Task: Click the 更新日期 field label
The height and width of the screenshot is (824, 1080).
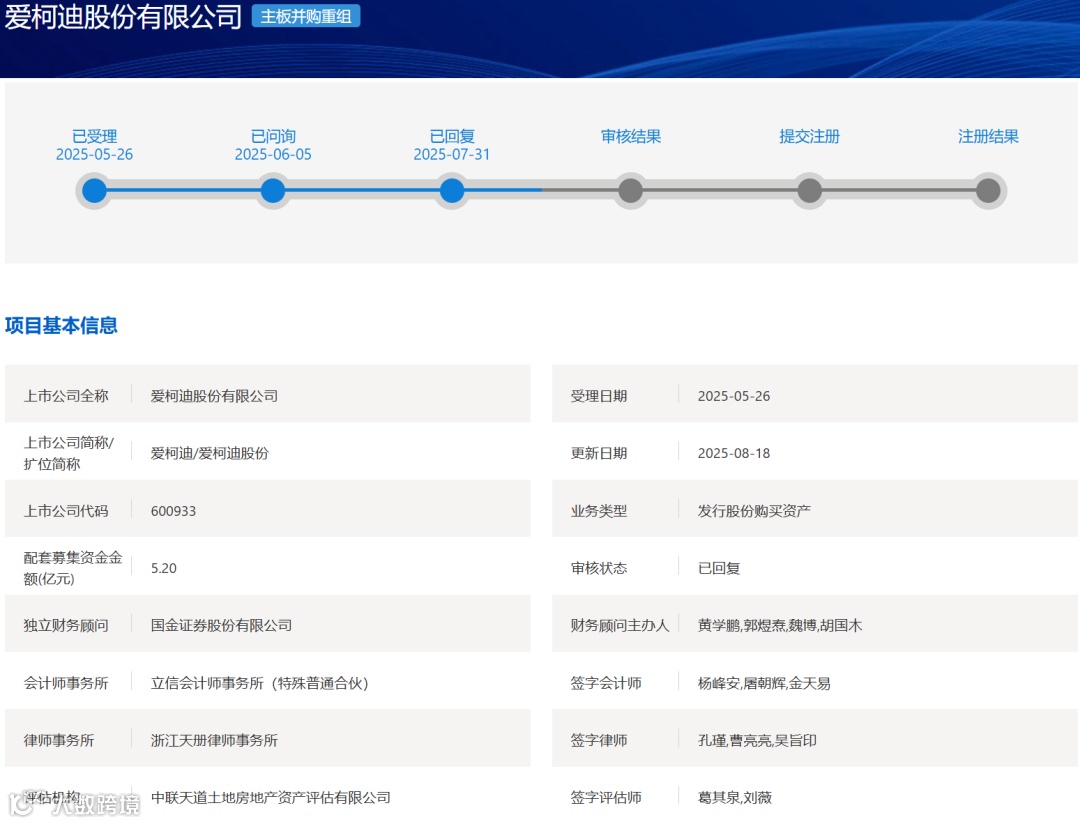Action: (599, 453)
